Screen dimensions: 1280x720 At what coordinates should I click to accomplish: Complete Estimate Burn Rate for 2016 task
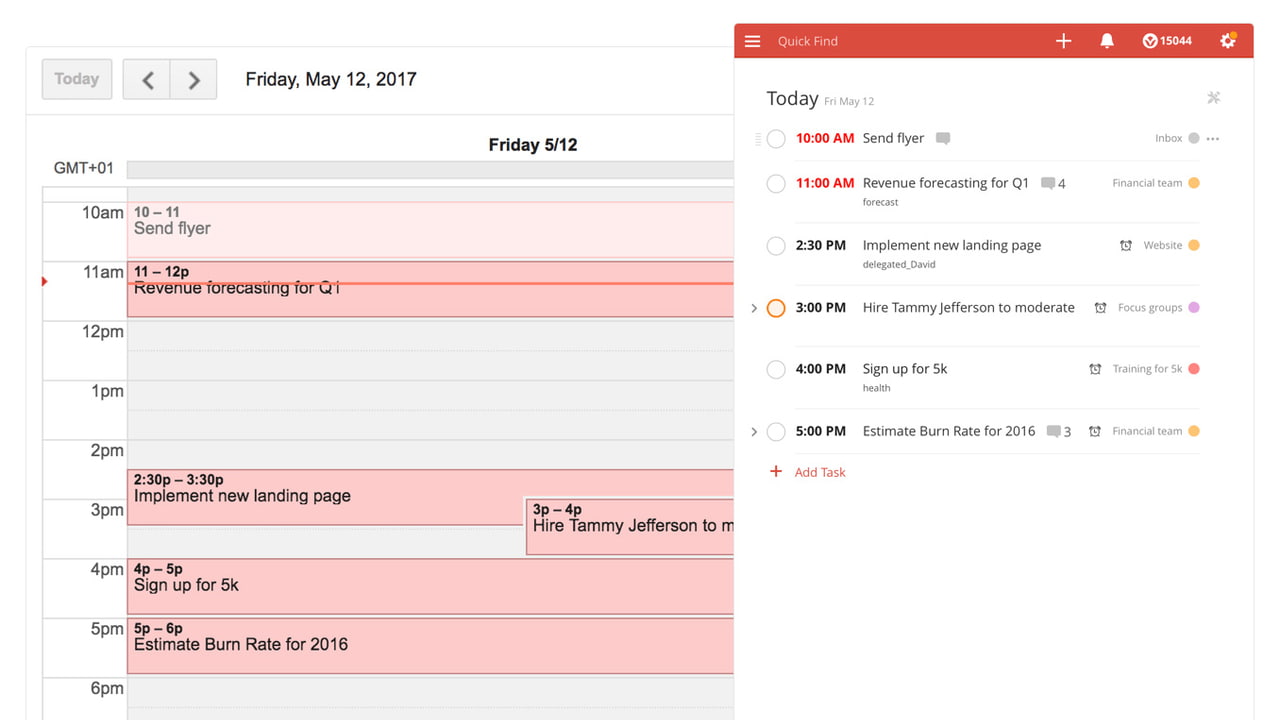pyautogui.click(x=776, y=432)
